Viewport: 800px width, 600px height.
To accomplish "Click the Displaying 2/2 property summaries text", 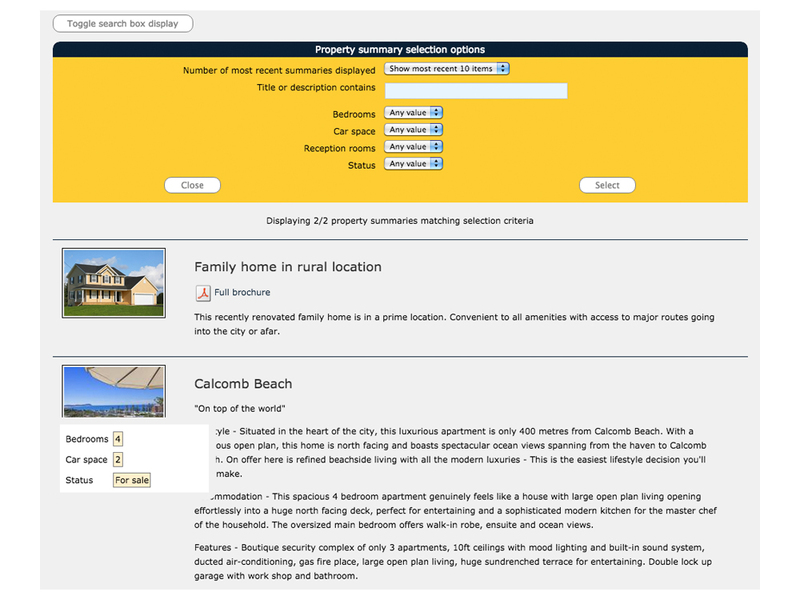I will pyautogui.click(x=400, y=220).
